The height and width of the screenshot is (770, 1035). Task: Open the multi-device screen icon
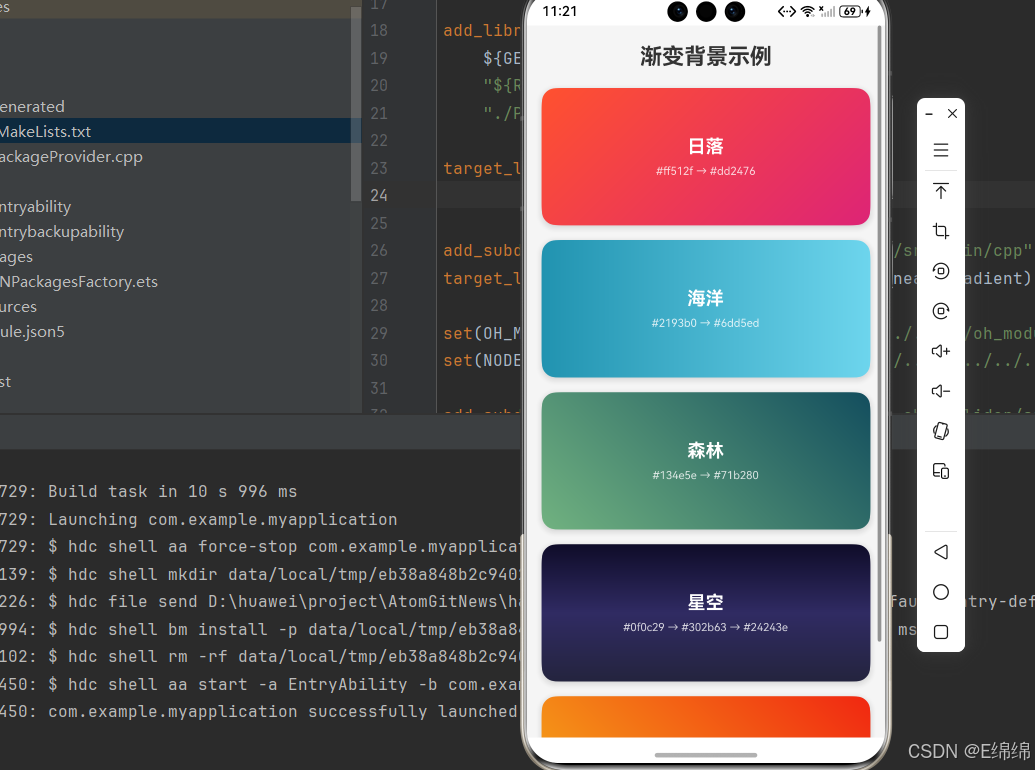tap(941, 471)
